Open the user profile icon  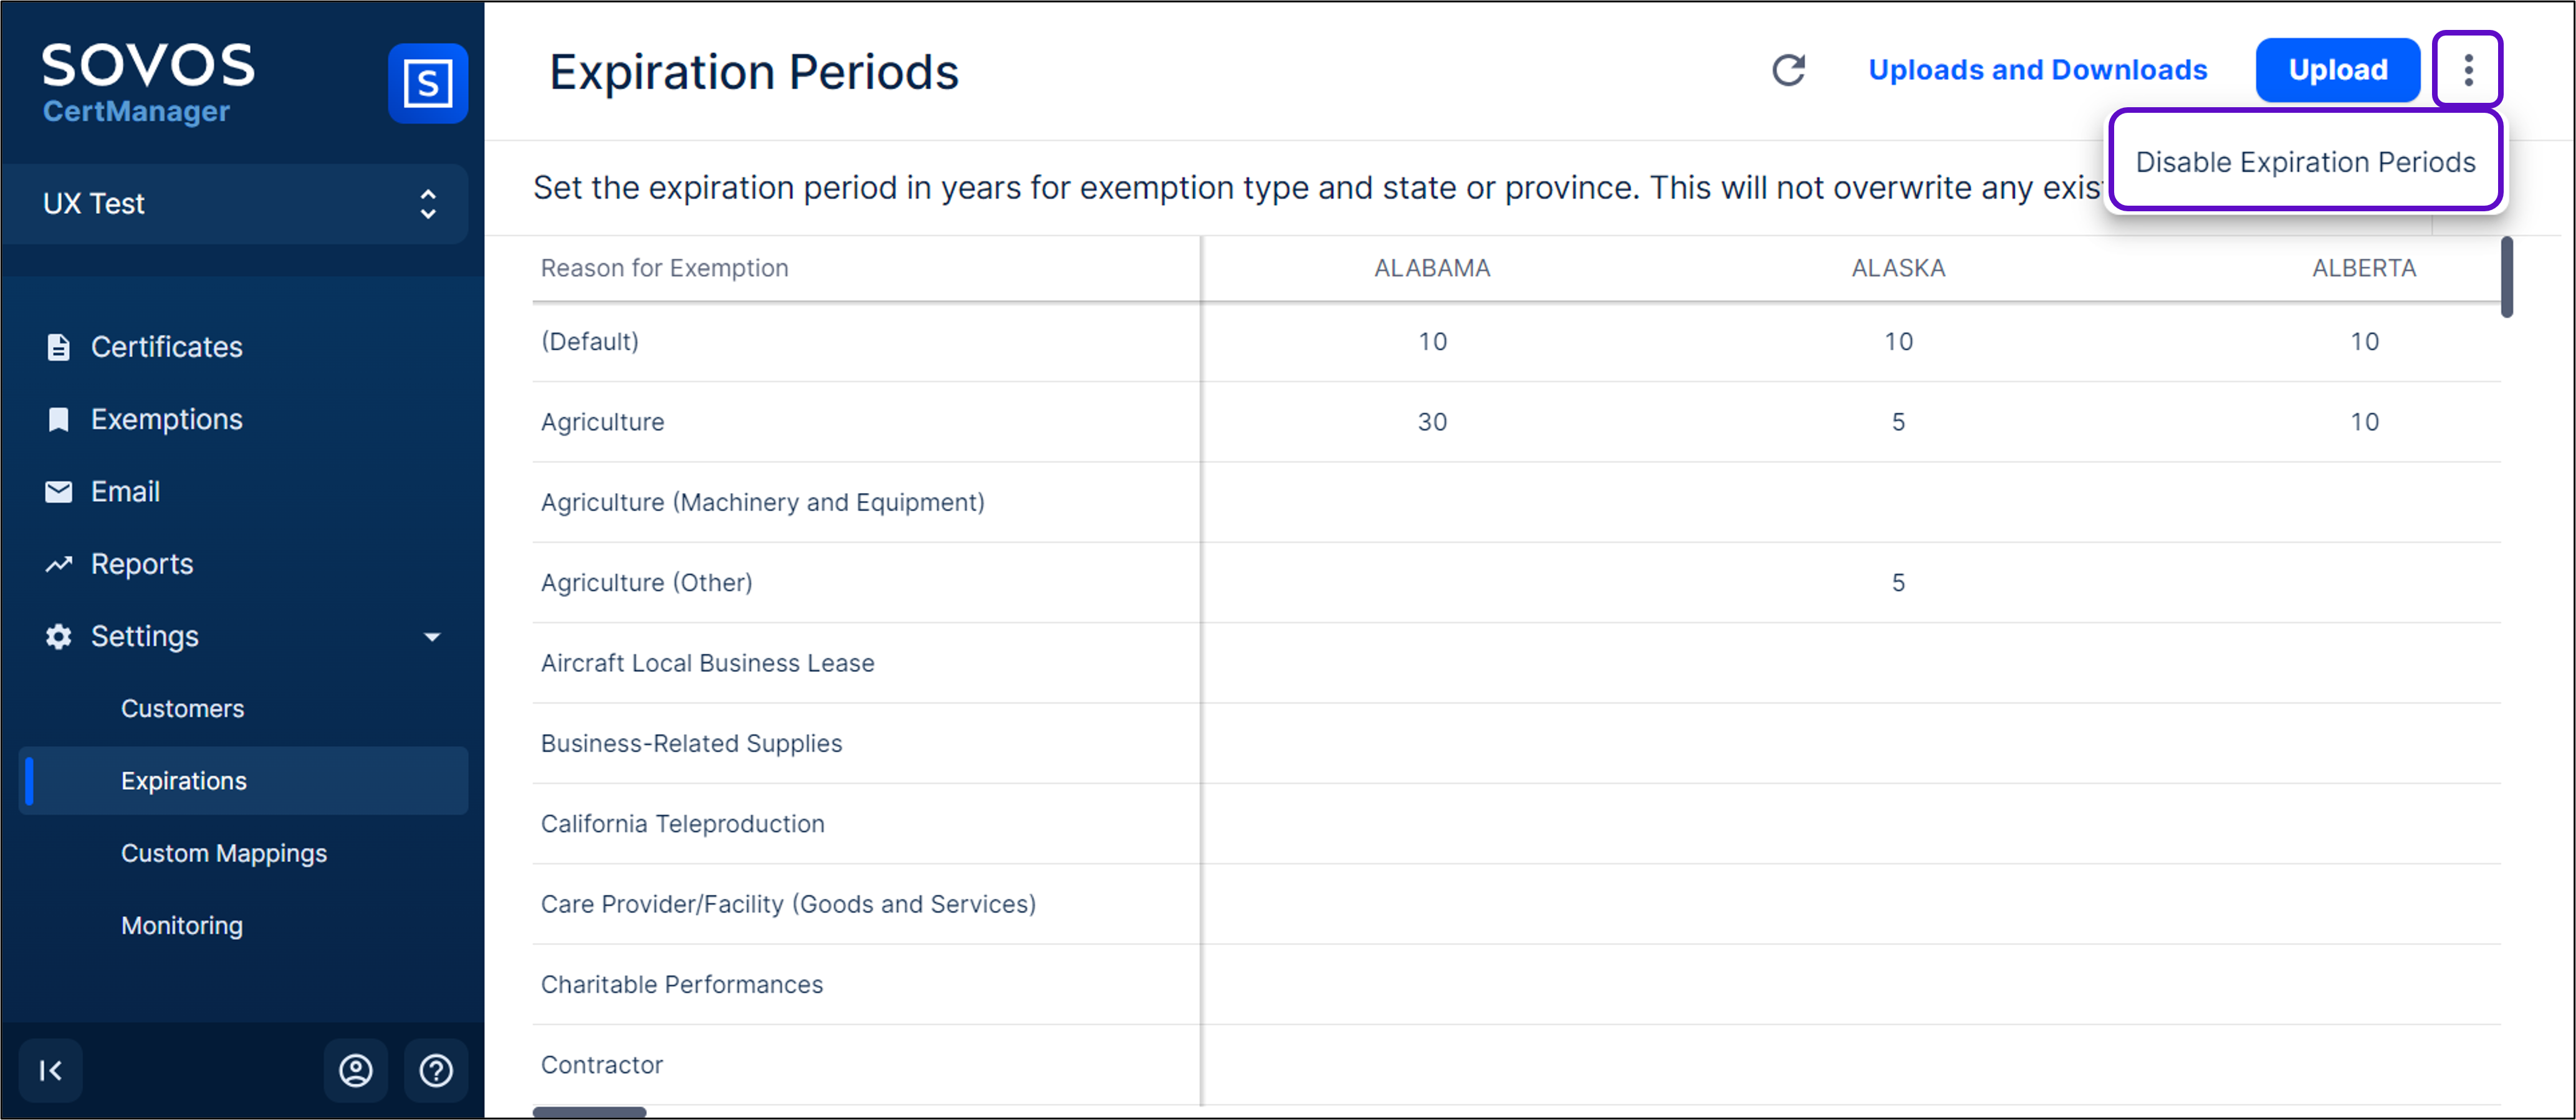tap(356, 1070)
